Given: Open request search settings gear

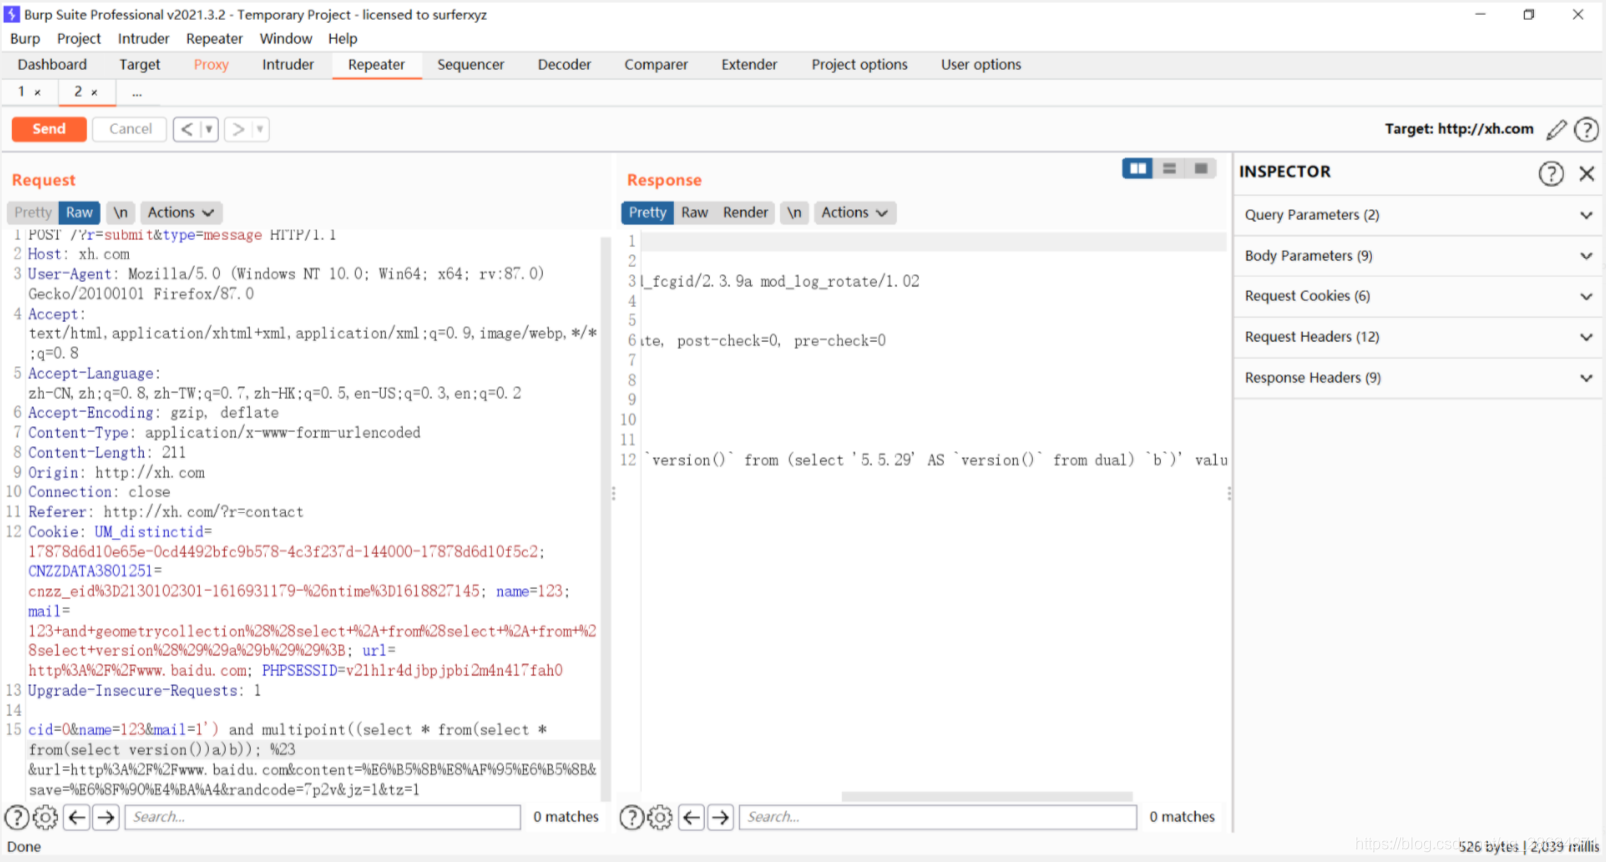Looking at the screenshot, I should point(45,818).
